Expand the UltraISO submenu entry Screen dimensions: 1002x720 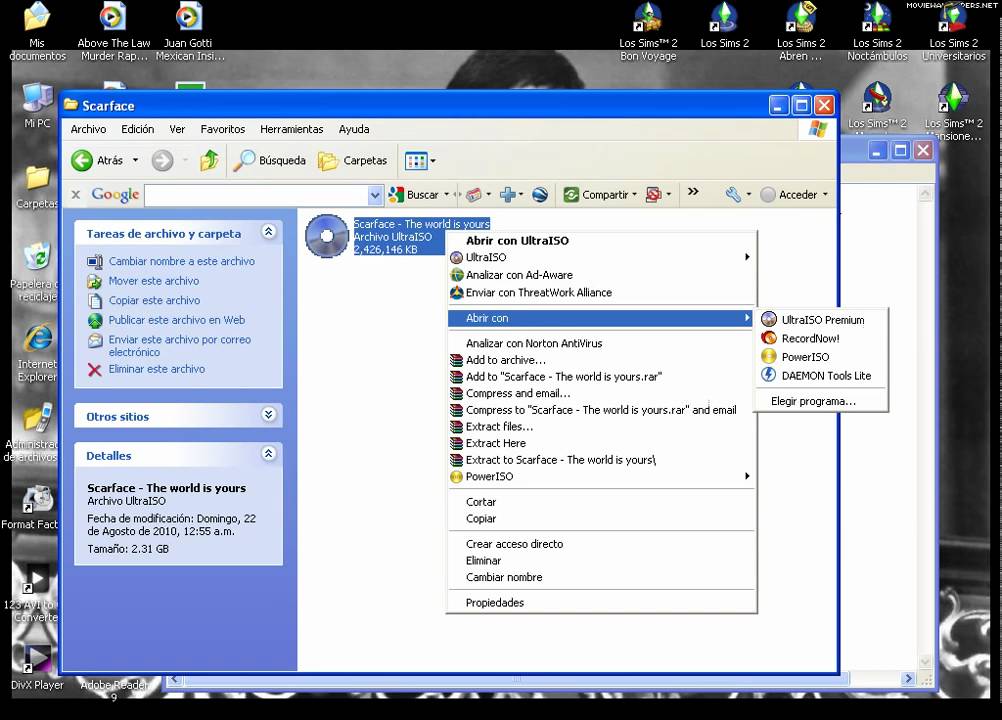(x=601, y=257)
